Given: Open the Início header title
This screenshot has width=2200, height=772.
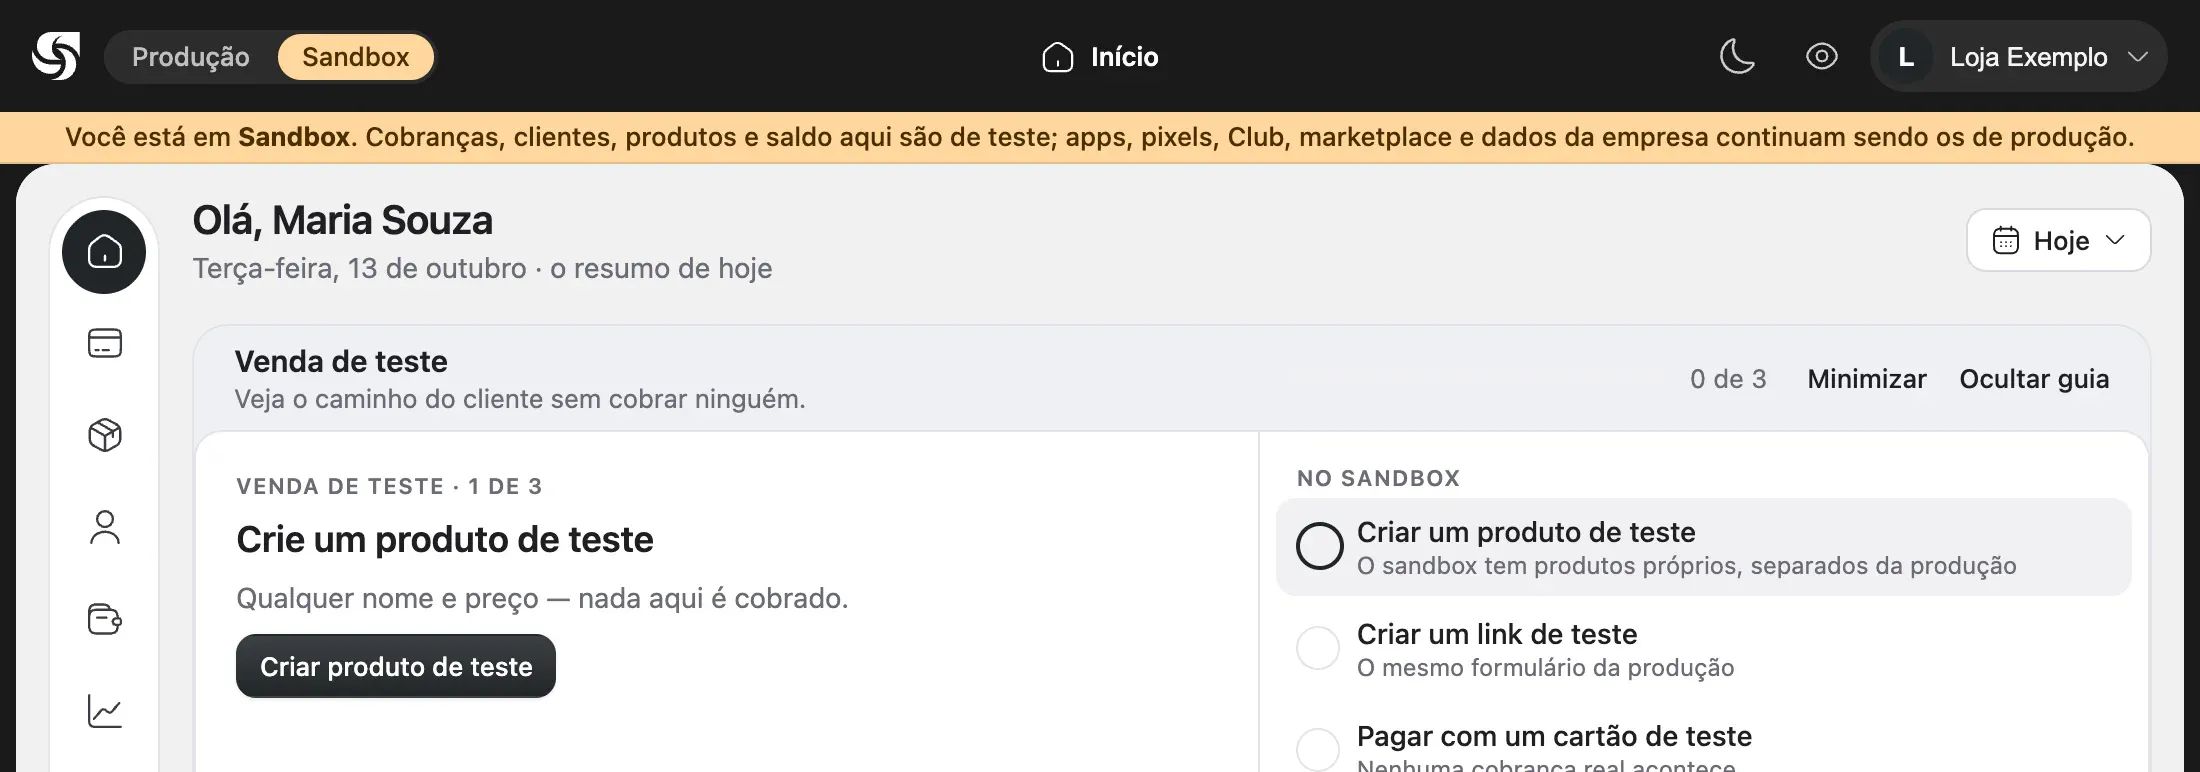Looking at the screenshot, I should click(1124, 57).
